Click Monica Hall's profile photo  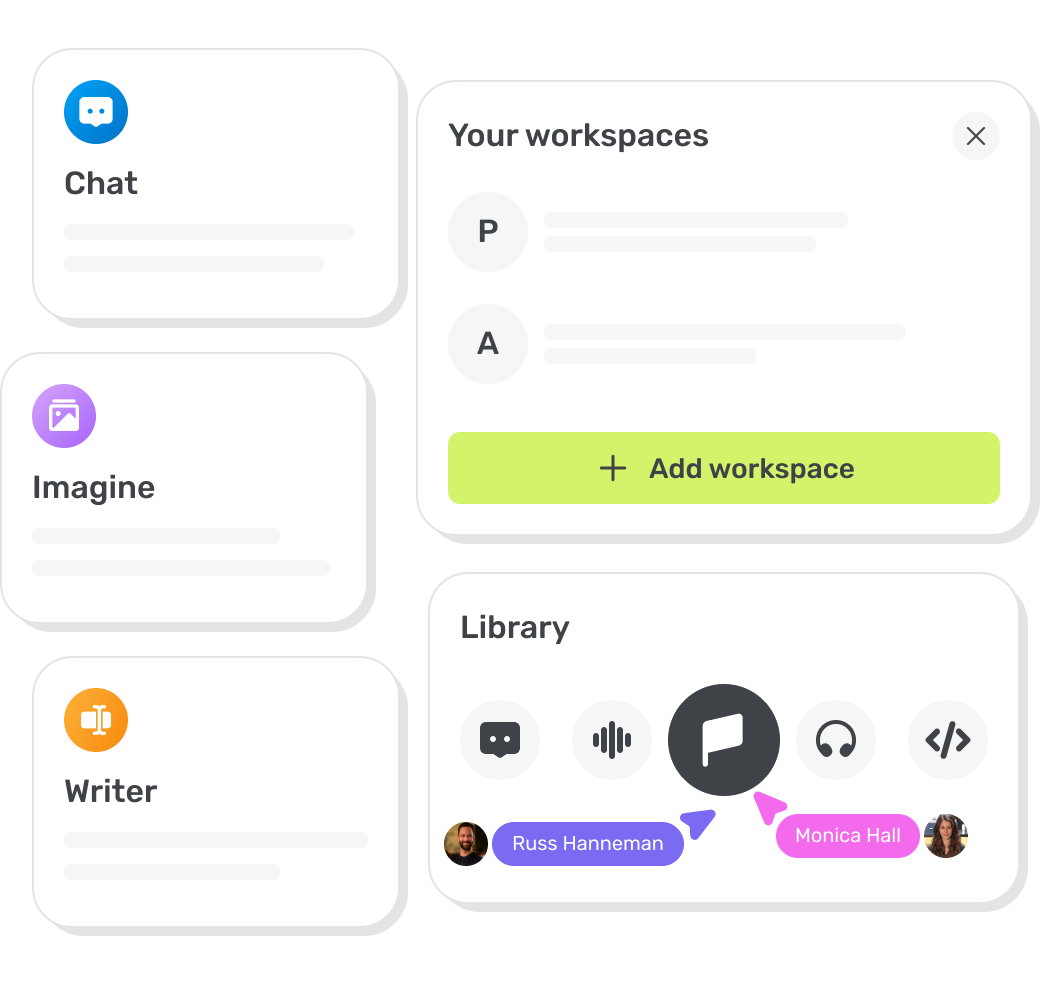click(946, 836)
